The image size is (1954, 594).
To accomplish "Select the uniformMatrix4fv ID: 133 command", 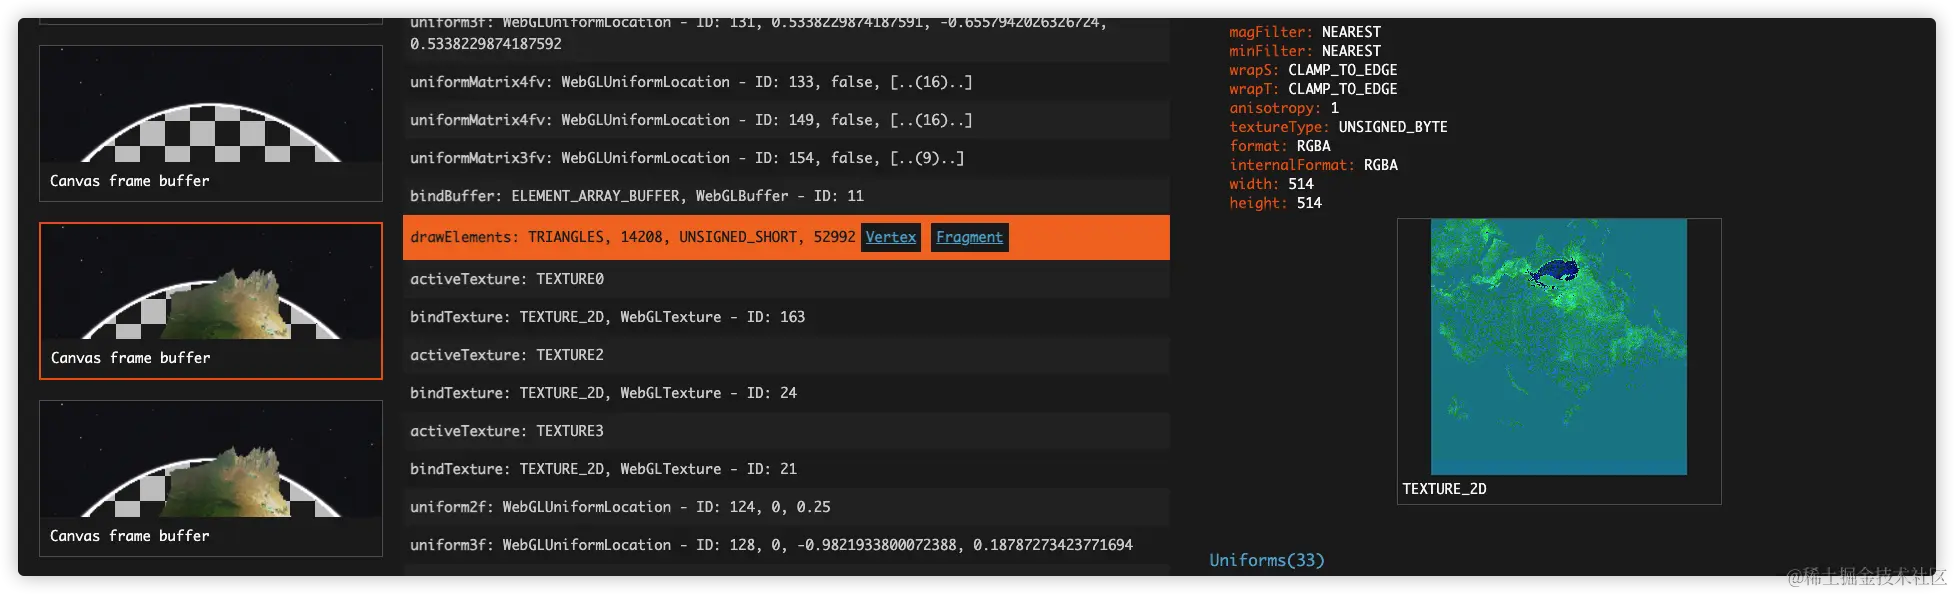I will coord(786,82).
